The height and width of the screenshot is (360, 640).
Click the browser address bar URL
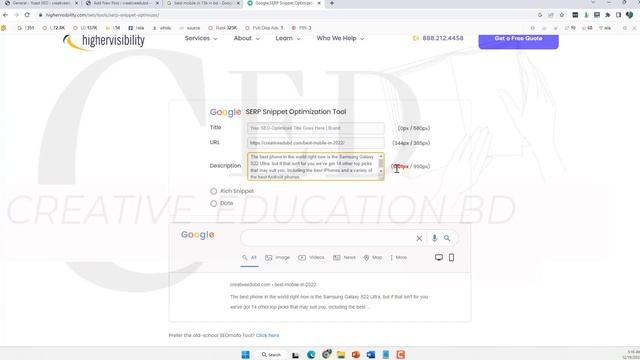pyautogui.click(x=102, y=15)
